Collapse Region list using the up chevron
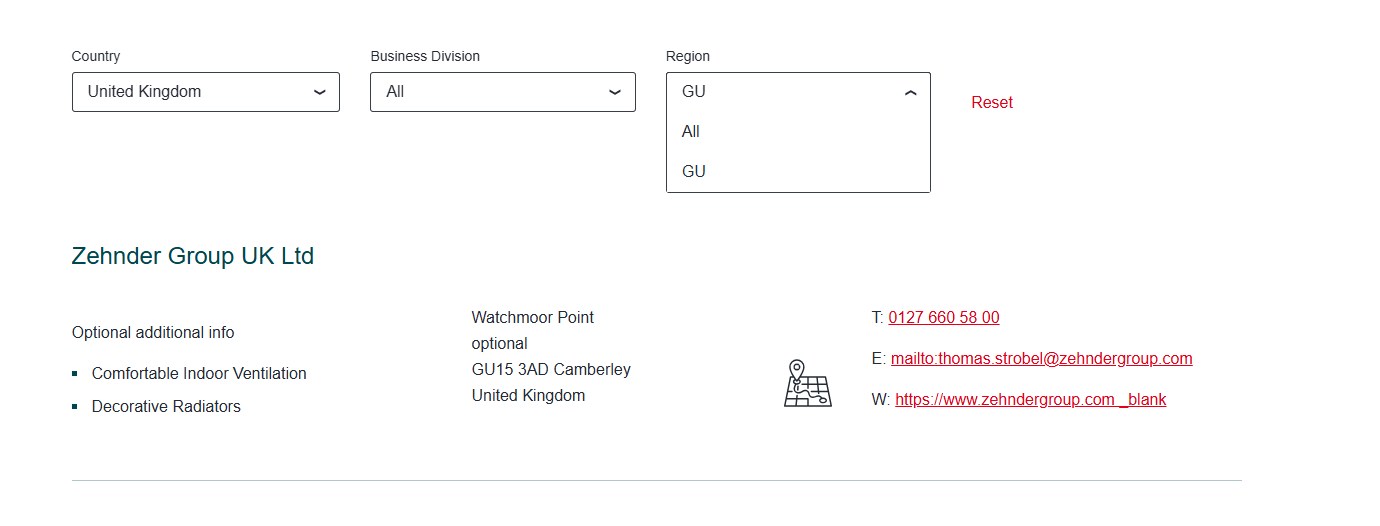Viewport: 1380px width, 526px height. pyautogui.click(x=910, y=92)
